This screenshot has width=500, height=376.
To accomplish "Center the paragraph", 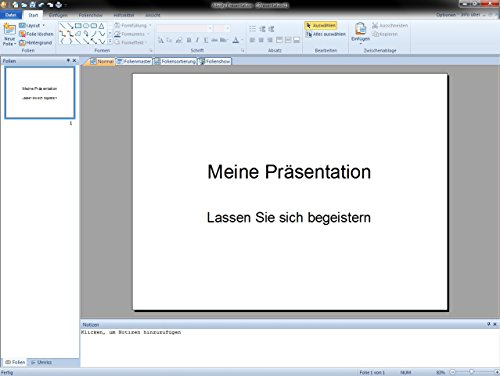I will tap(261, 40).
